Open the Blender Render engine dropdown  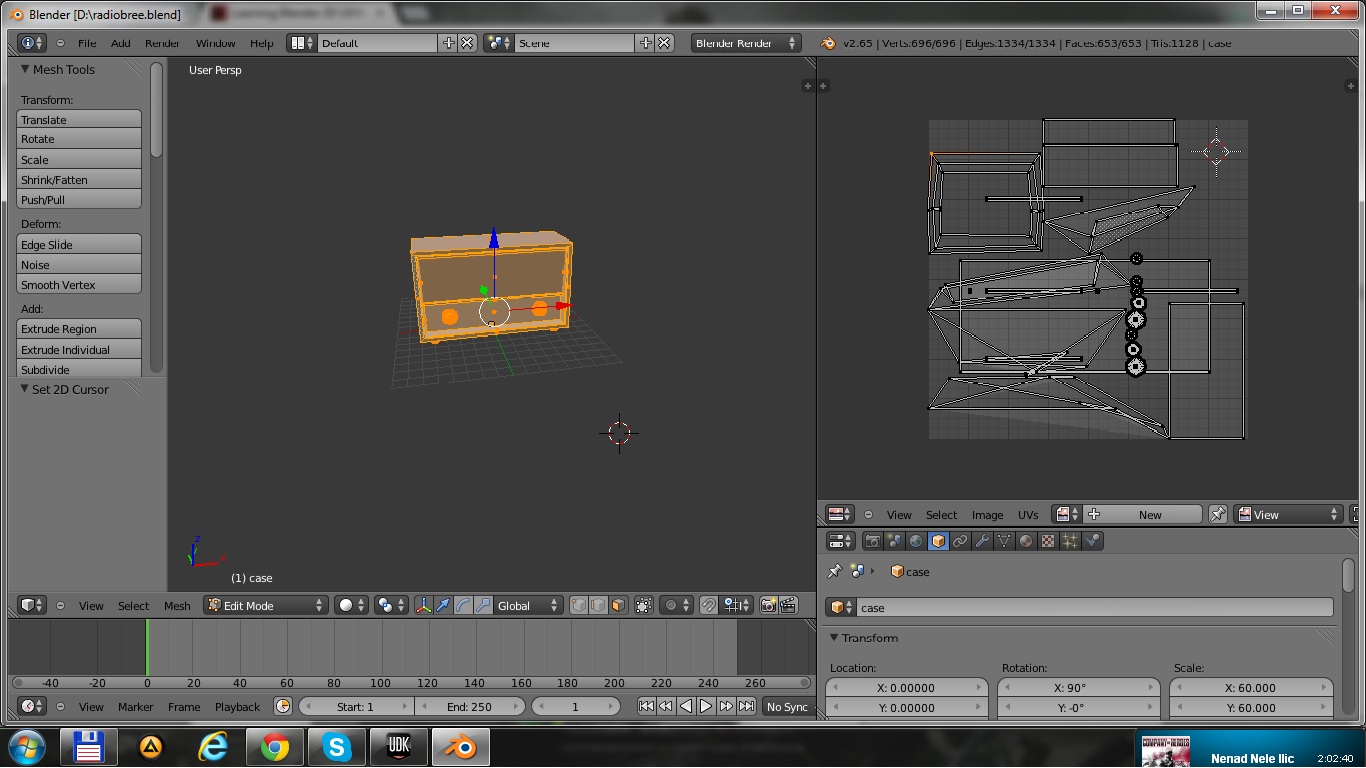[x=746, y=43]
